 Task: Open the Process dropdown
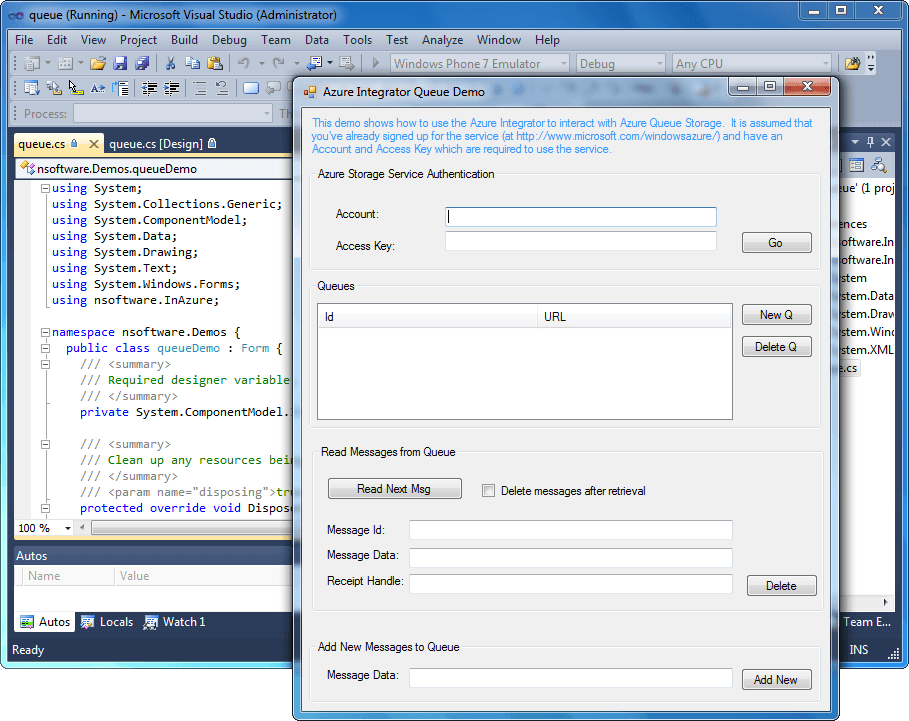[x=267, y=114]
